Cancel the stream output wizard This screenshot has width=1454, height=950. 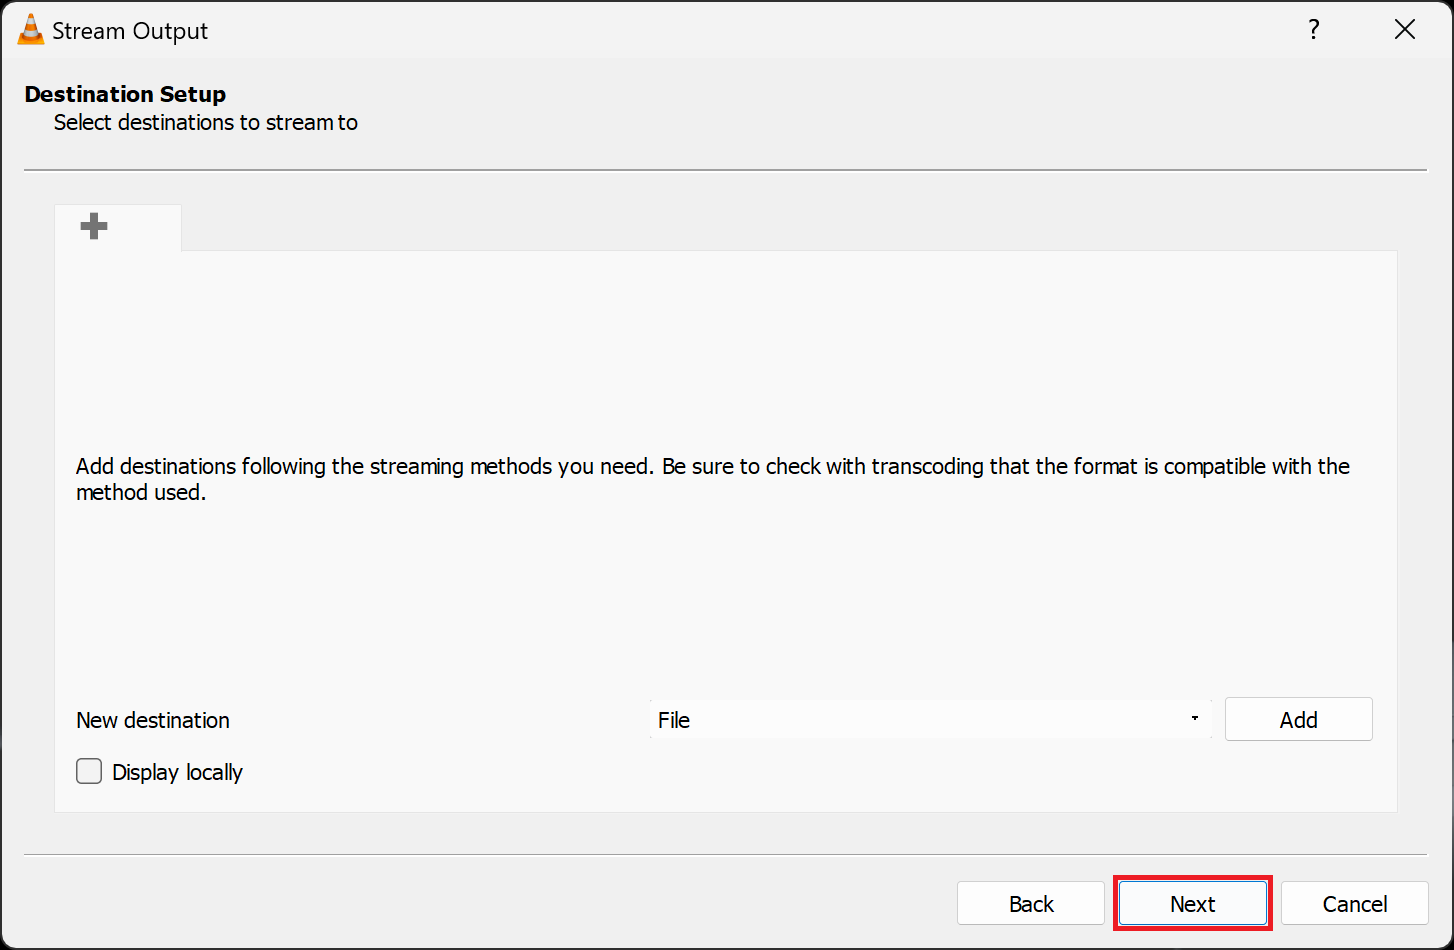pos(1354,904)
